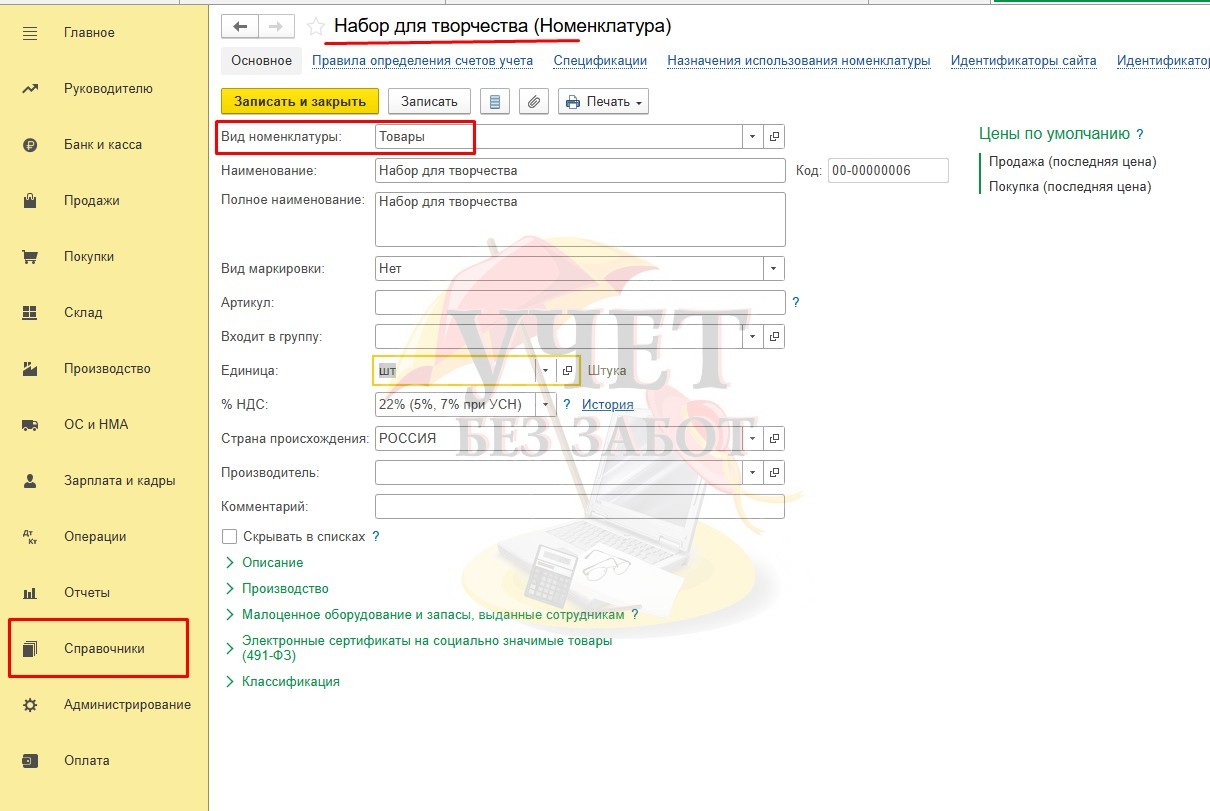The height and width of the screenshot is (811, 1210).
Task: Open the document report list icon
Action: 495,101
